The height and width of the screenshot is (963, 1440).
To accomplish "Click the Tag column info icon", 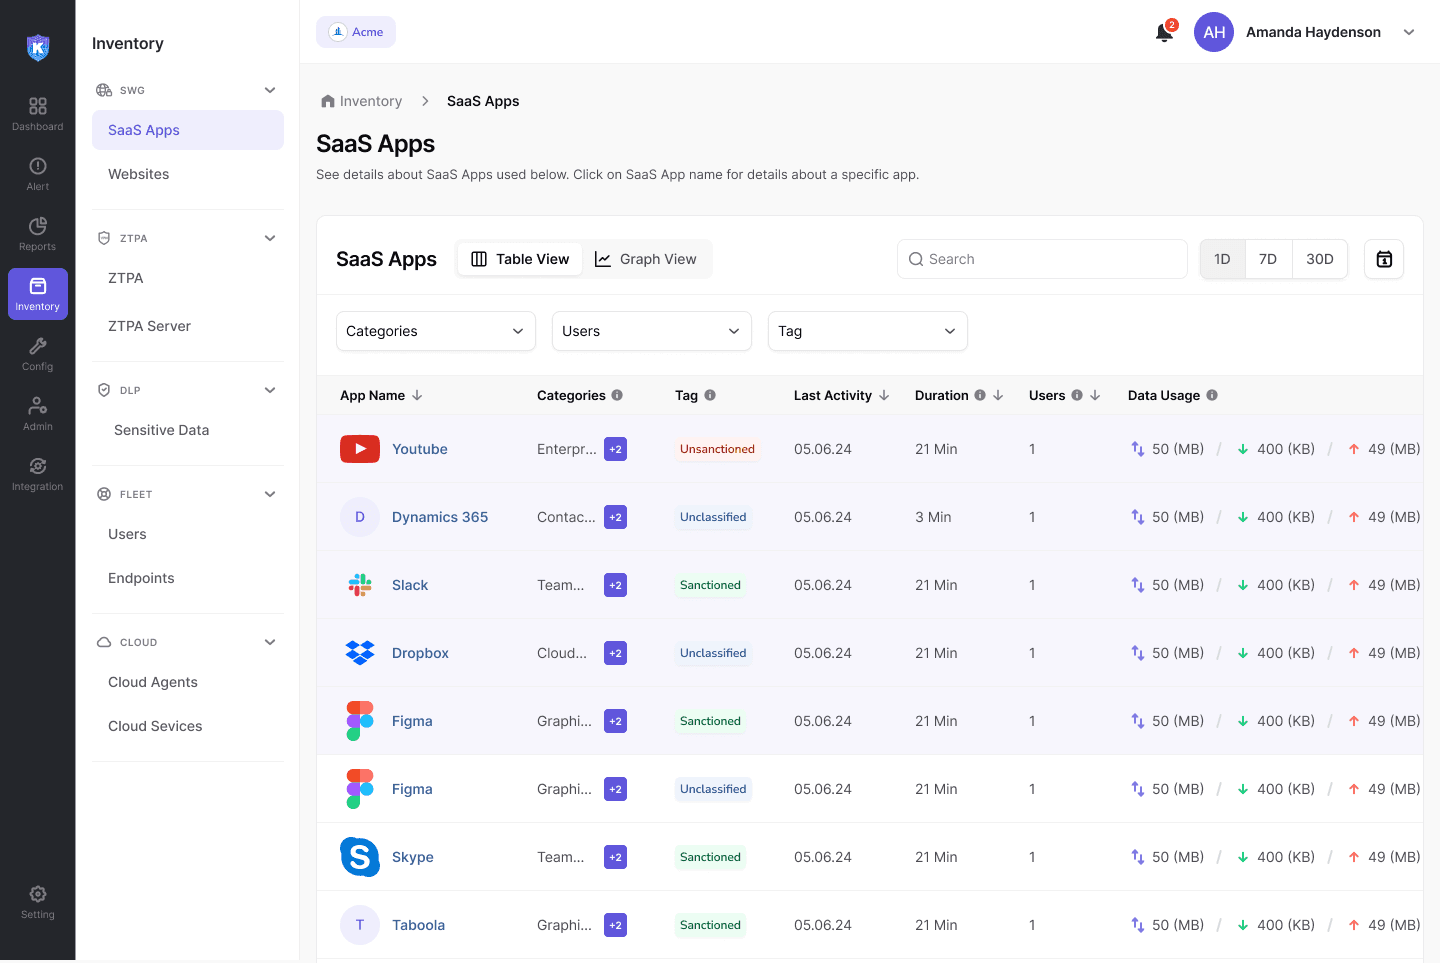I will pyautogui.click(x=710, y=395).
